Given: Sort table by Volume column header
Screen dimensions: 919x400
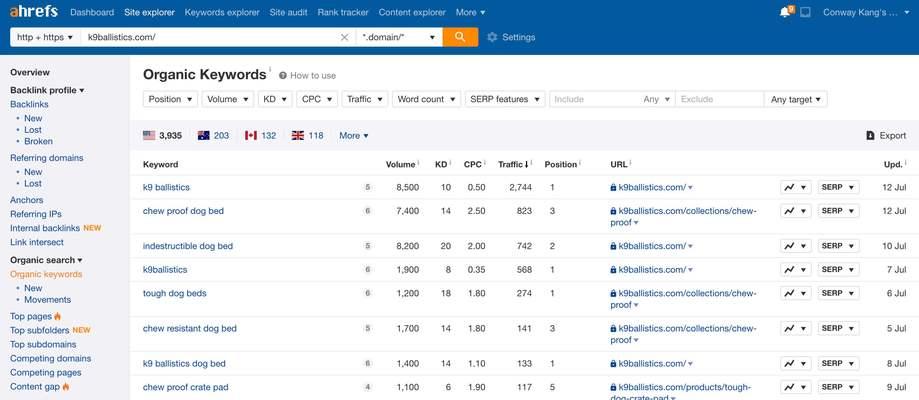Looking at the screenshot, I should tap(401, 164).
